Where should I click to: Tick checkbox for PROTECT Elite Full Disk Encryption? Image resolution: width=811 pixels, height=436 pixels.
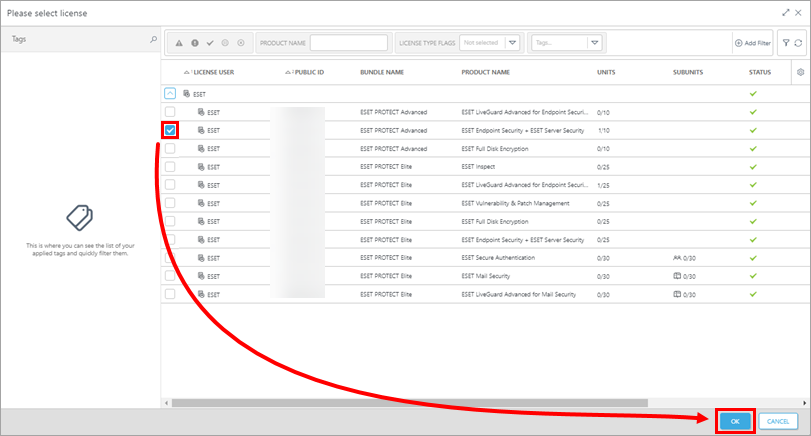click(x=170, y=221)
